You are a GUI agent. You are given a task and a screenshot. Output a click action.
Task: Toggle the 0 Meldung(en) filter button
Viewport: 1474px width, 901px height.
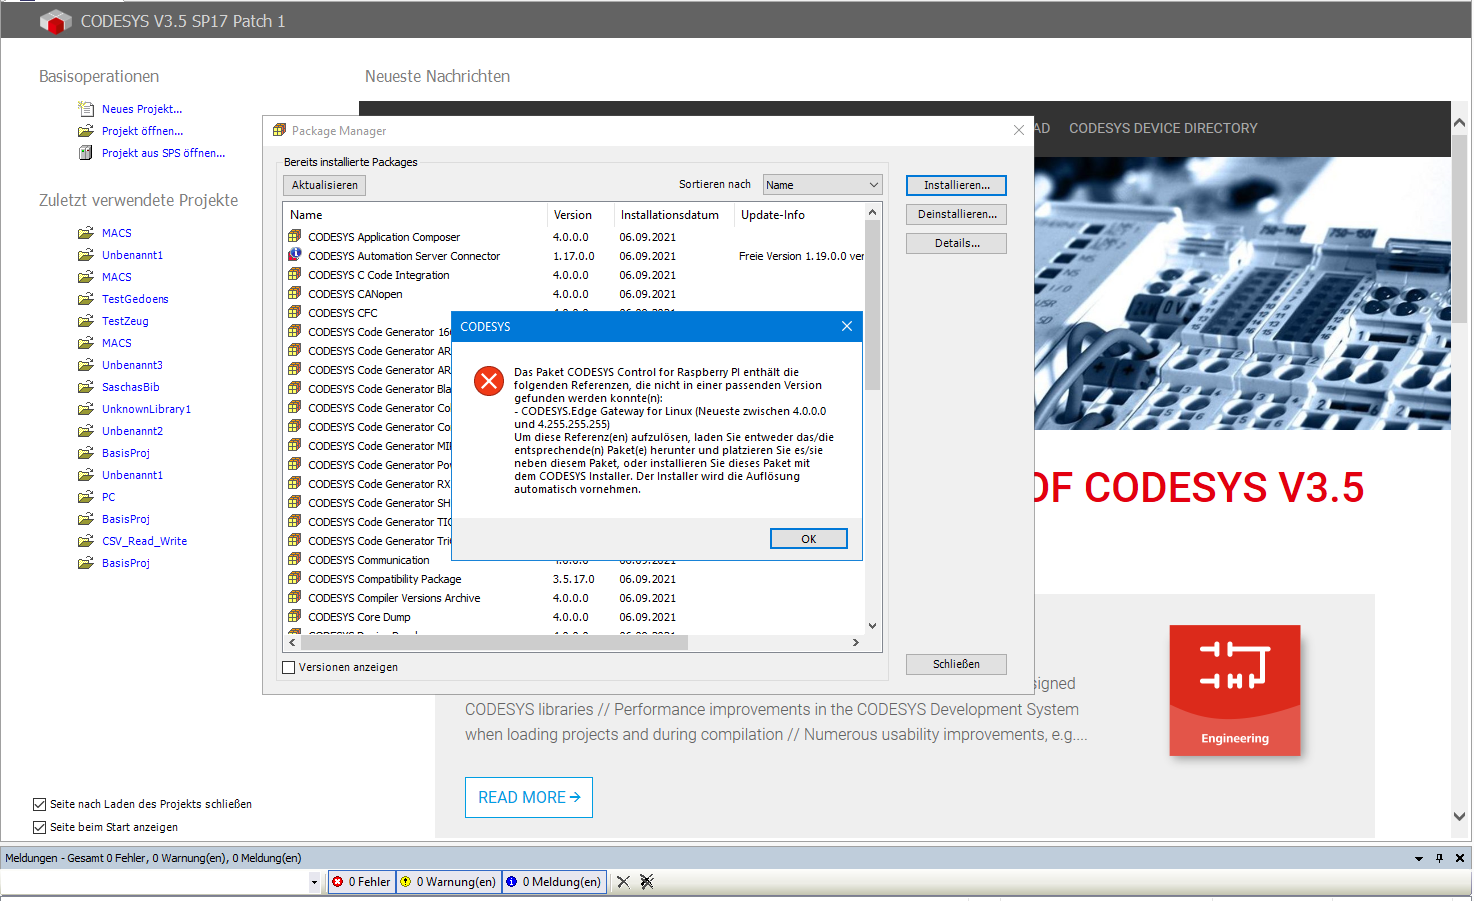[x=554, y=882]
